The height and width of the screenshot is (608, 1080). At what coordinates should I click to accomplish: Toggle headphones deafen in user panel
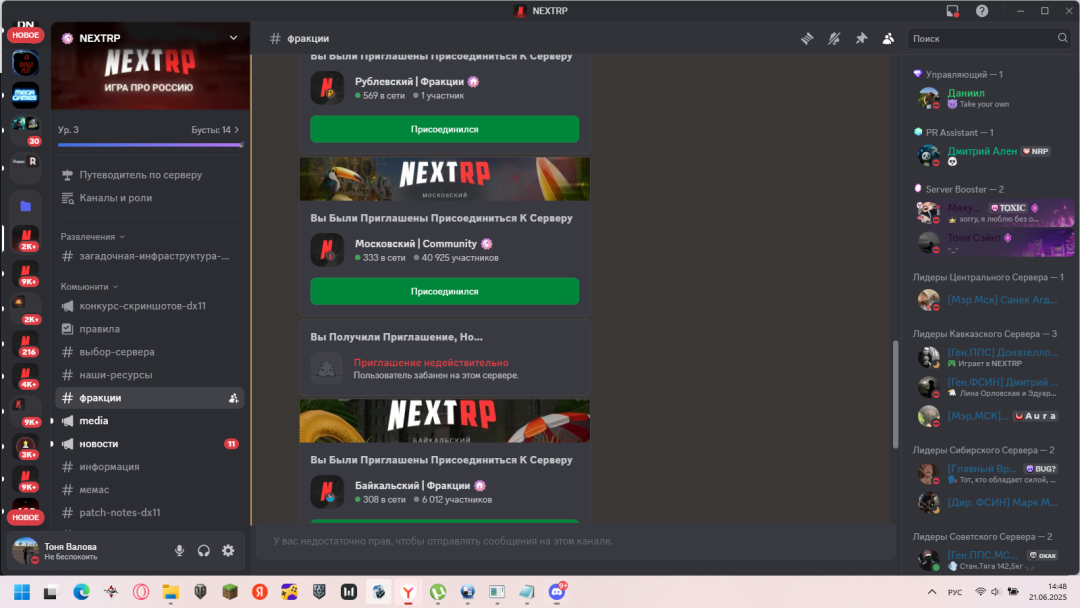click(204, 551)
